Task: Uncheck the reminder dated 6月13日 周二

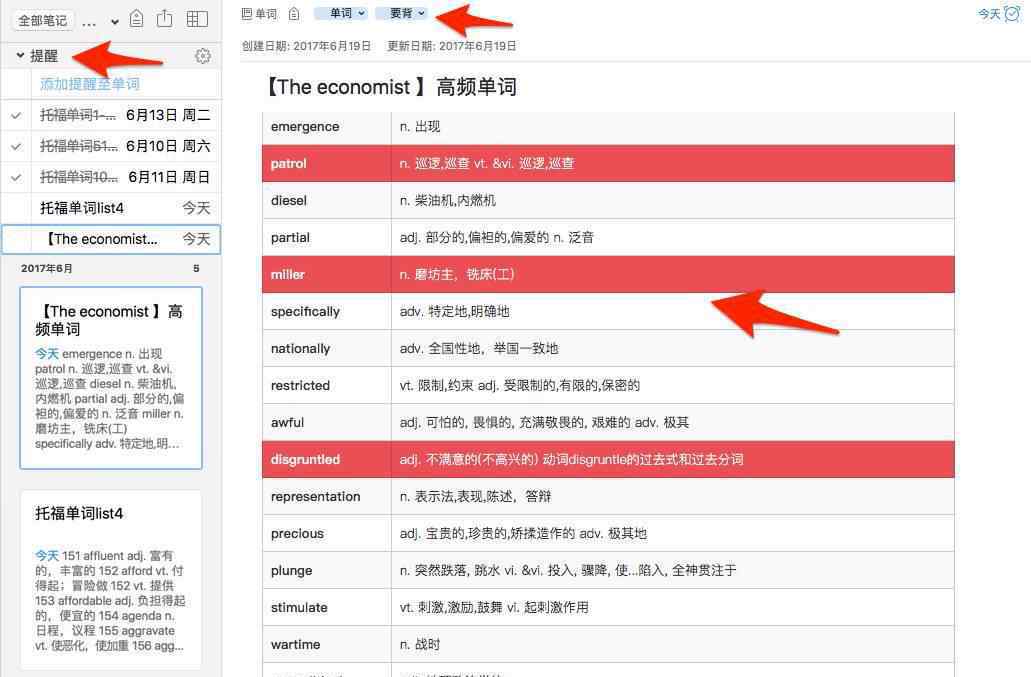Action: click(16, 116)
